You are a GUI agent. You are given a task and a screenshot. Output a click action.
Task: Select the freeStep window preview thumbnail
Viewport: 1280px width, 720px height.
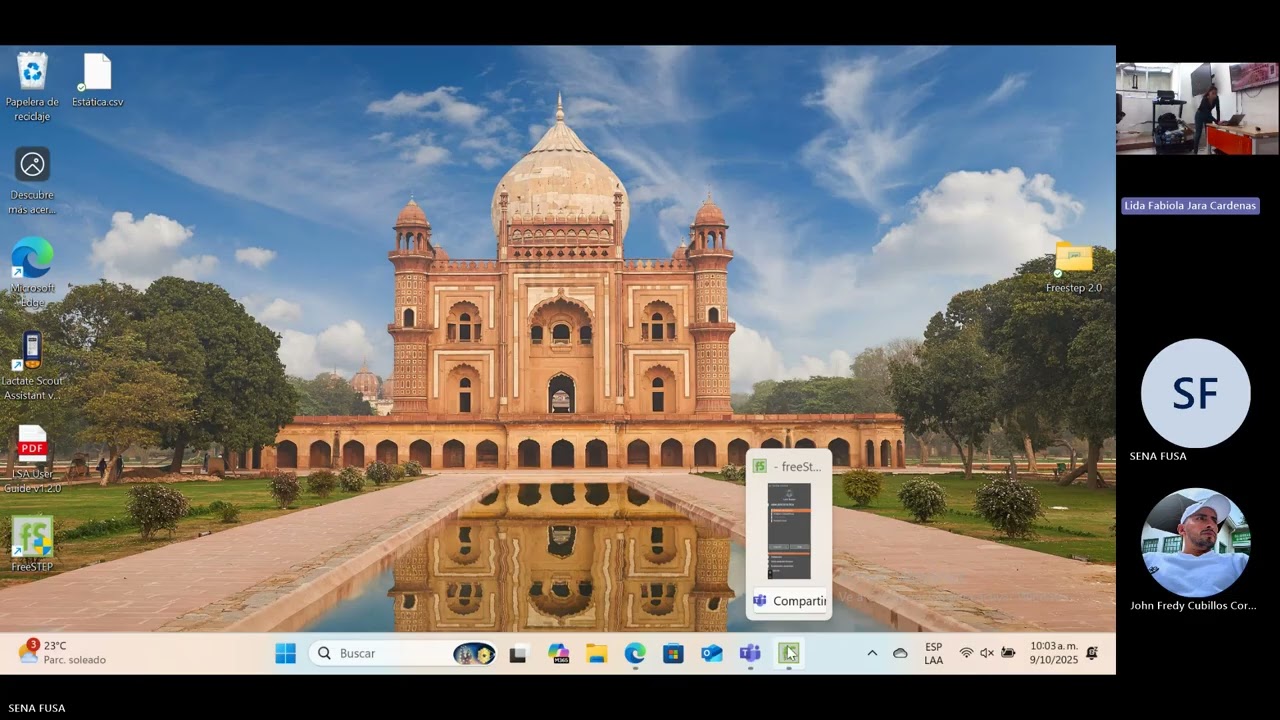coord(789,531)
